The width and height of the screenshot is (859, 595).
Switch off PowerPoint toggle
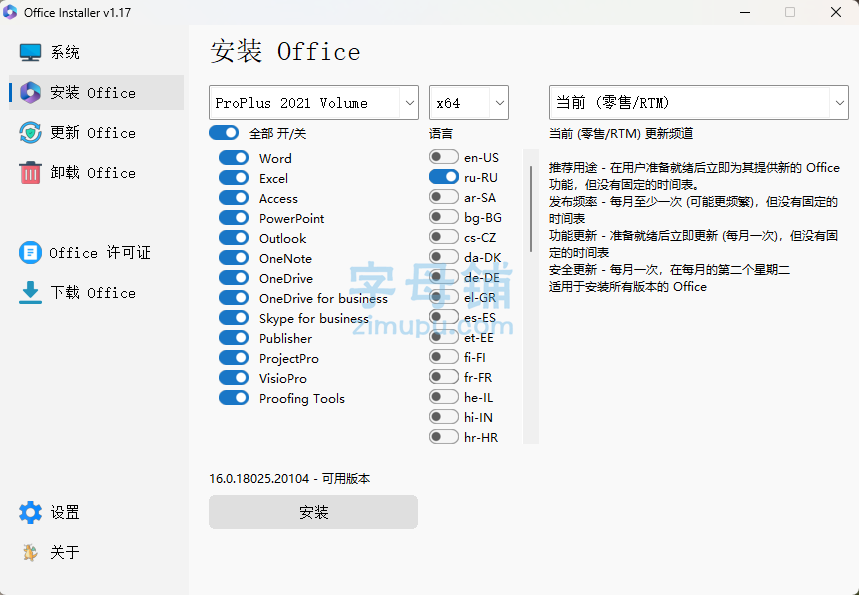click(234, 218)
